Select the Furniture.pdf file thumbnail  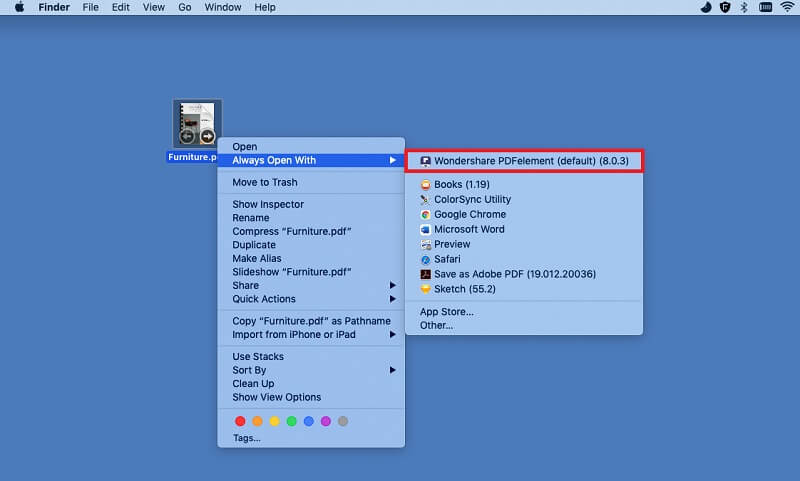pyautogui.click(x=197, y=123)
